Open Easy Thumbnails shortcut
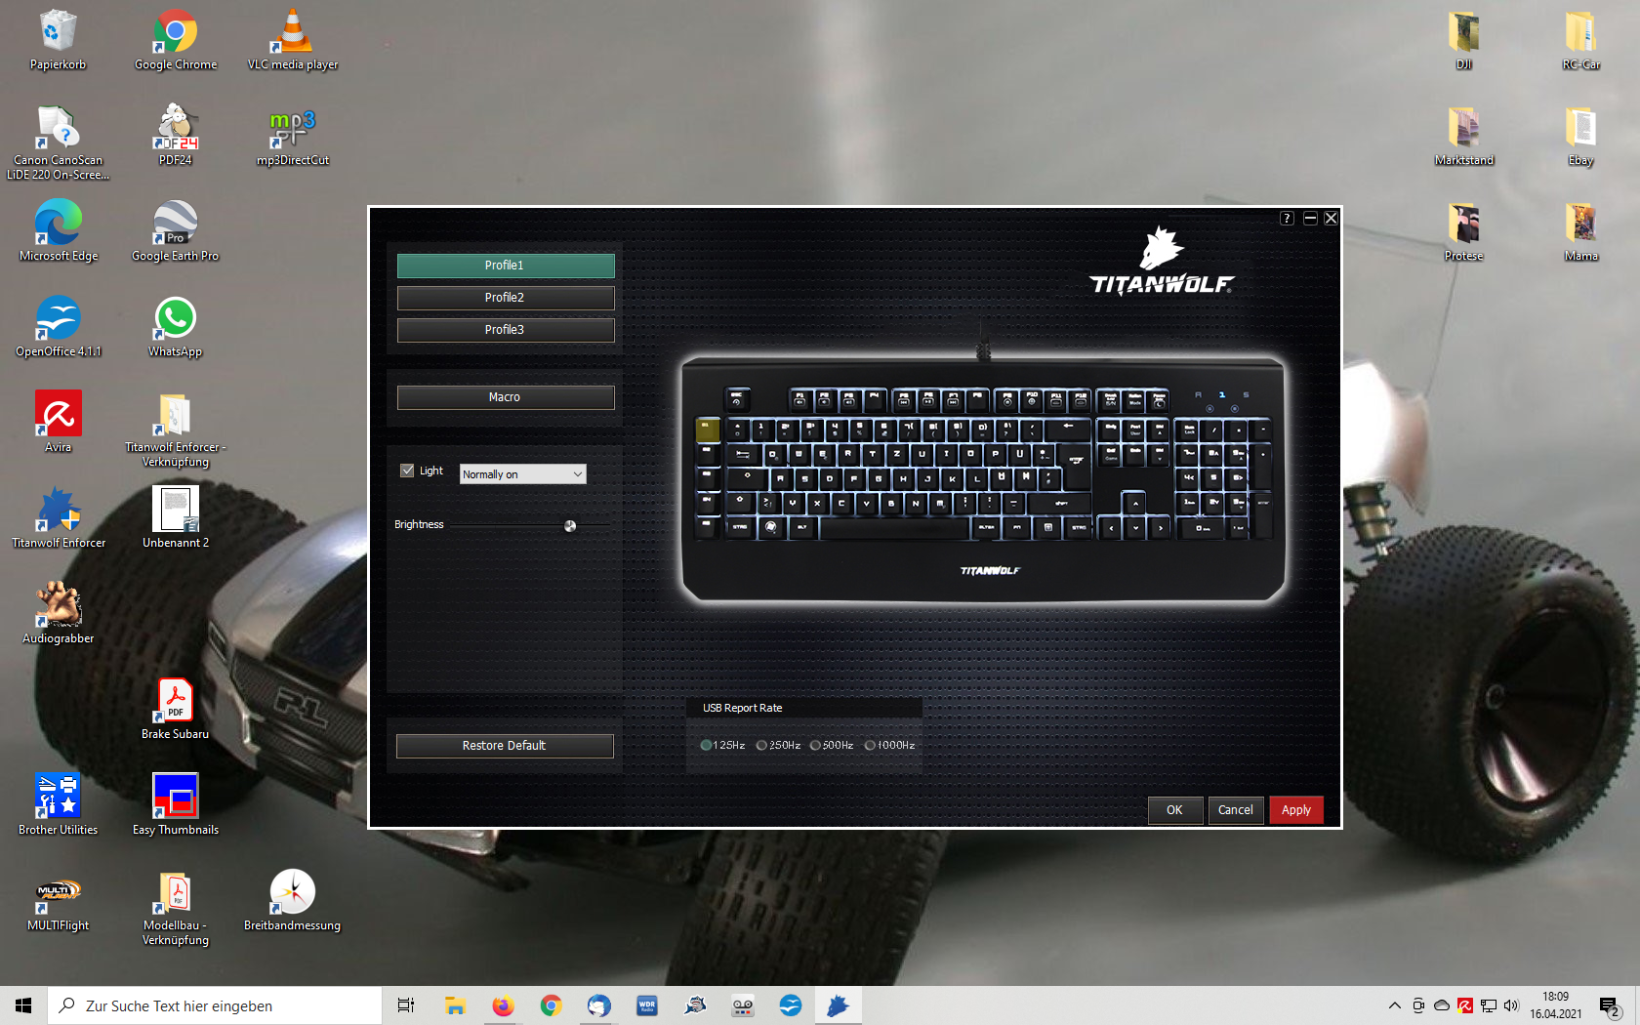 175,804
